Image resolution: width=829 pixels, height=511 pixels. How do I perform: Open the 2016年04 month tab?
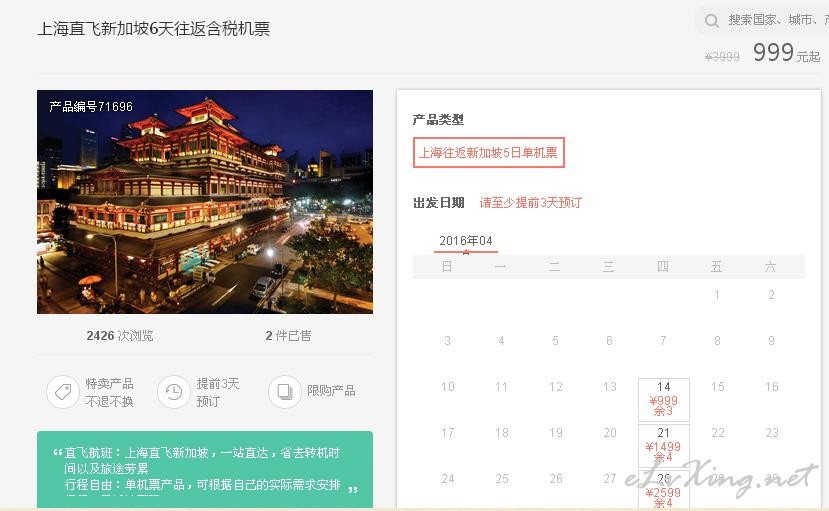[x=466, y=241]
